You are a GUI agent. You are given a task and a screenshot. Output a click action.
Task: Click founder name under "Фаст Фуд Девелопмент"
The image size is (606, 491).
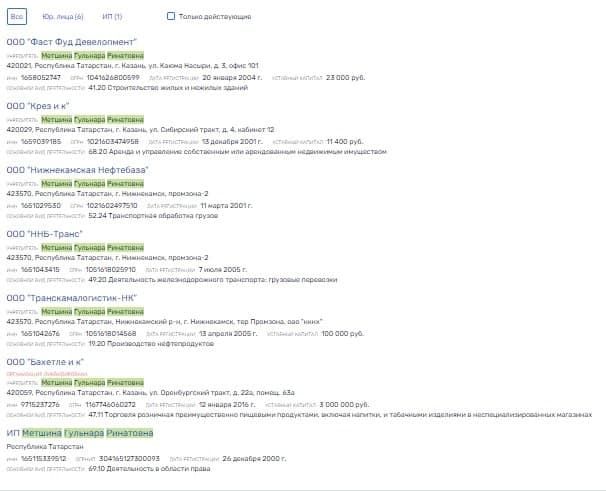[92, 55]
